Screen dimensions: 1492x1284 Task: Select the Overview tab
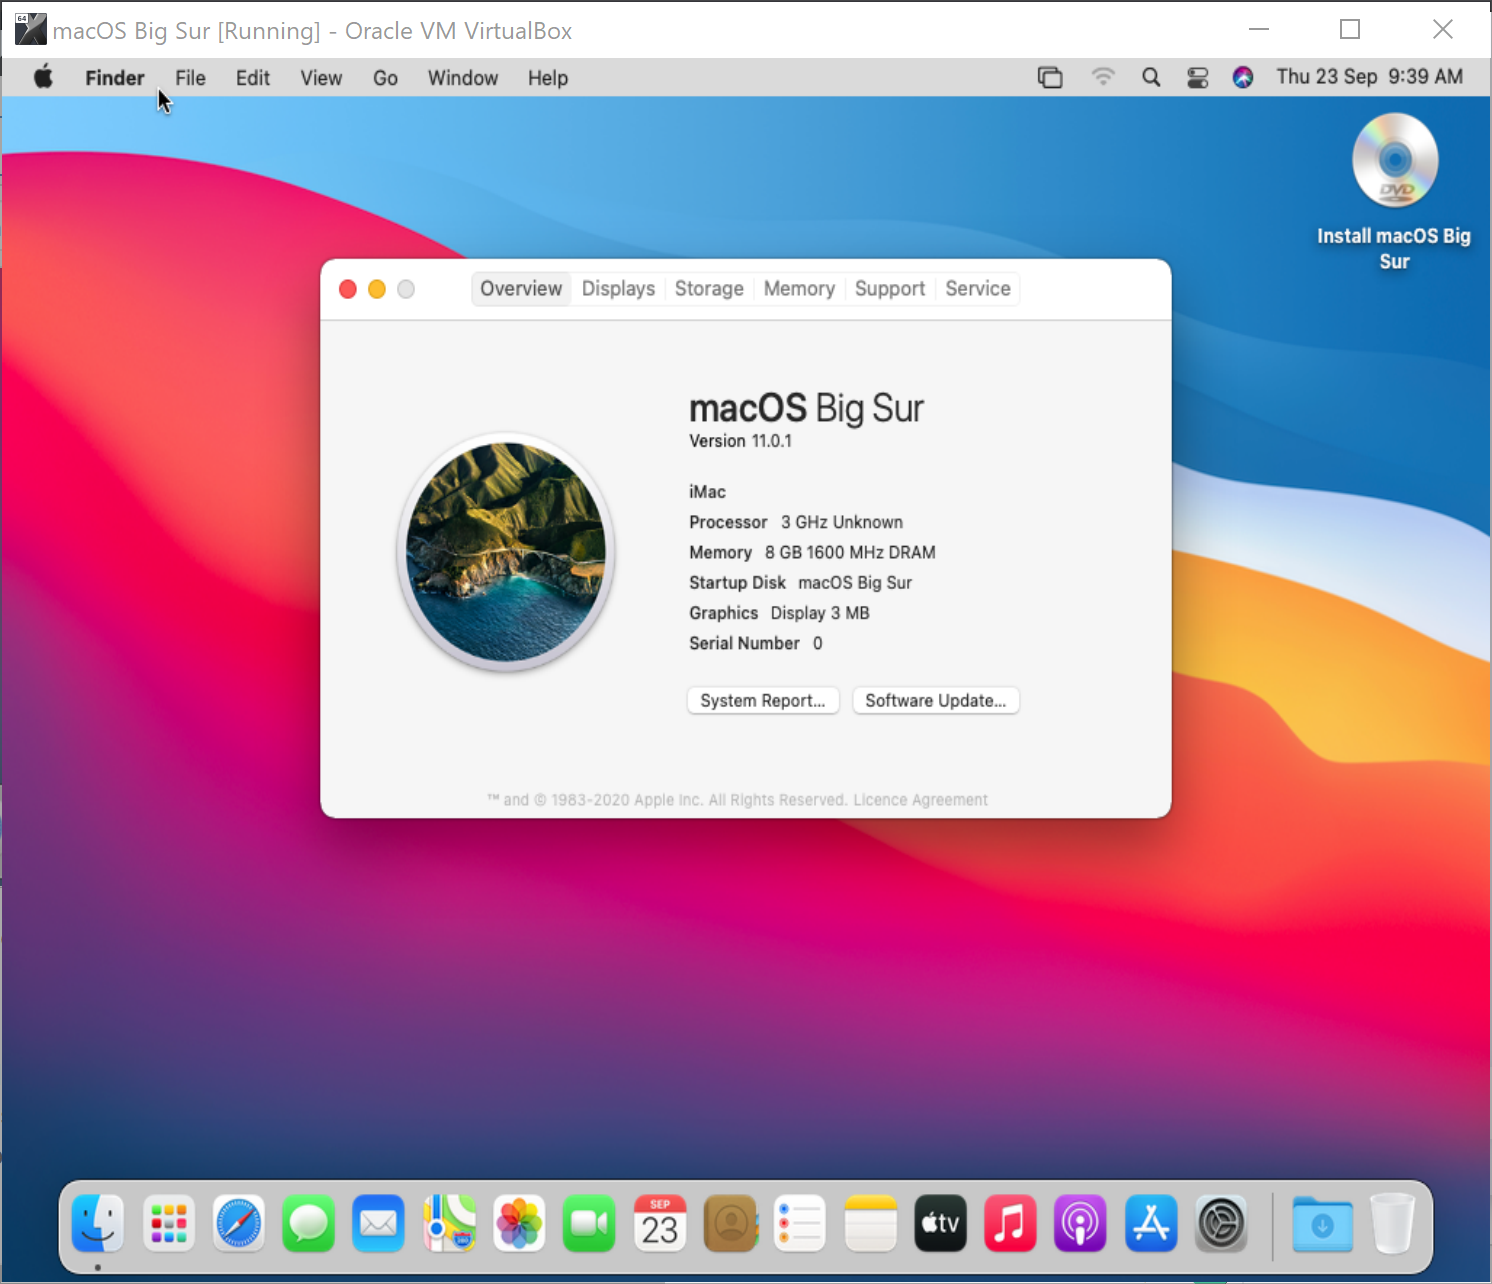tap(521, 289)
